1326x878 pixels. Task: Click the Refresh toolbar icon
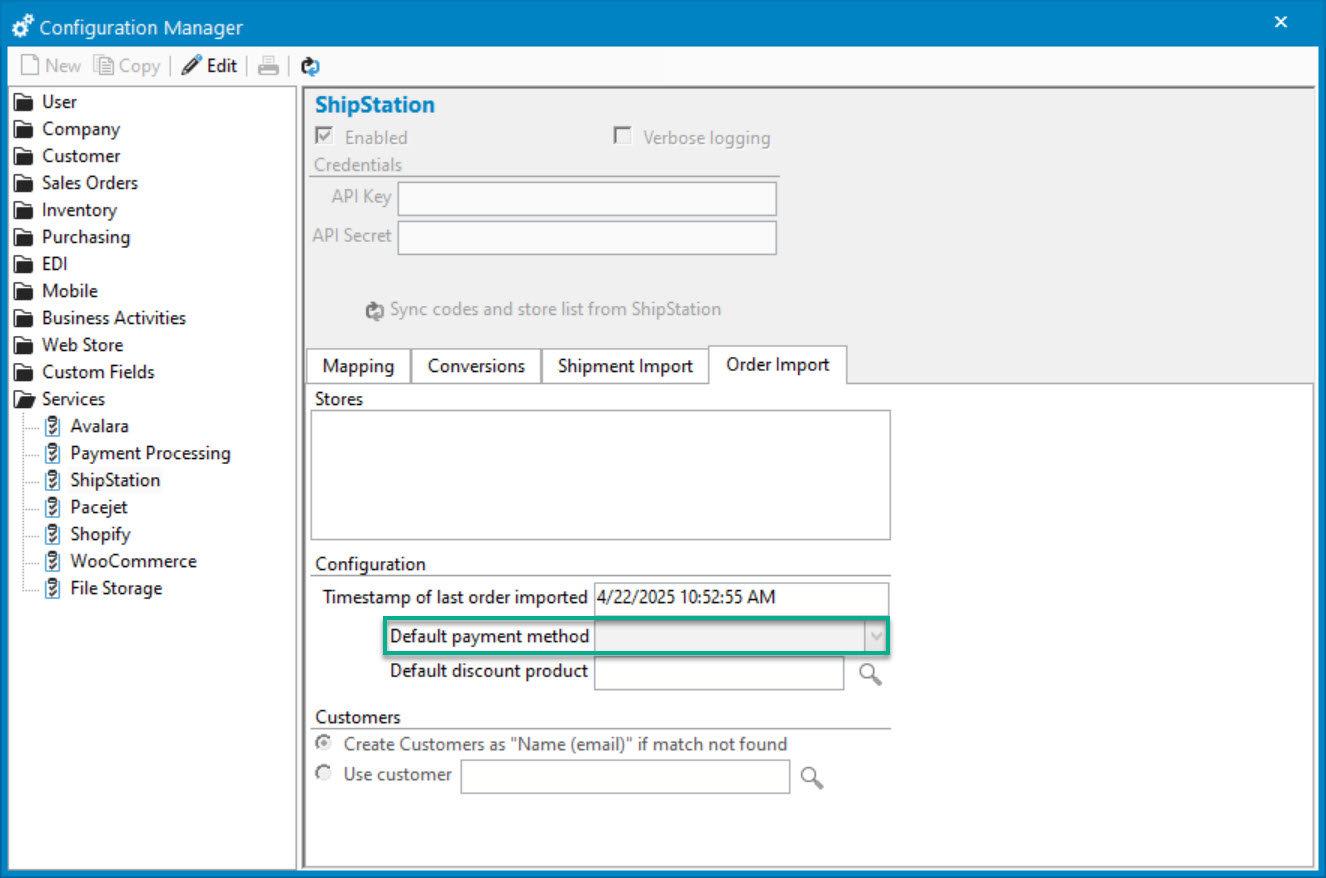coord(310,67)
